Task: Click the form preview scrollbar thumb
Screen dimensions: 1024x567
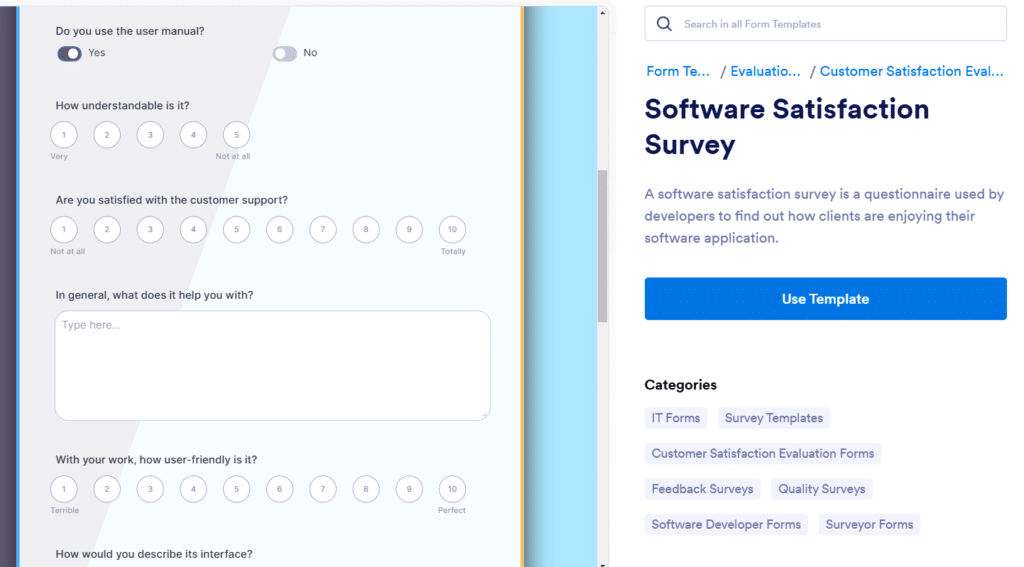Action: pos(602,246)
